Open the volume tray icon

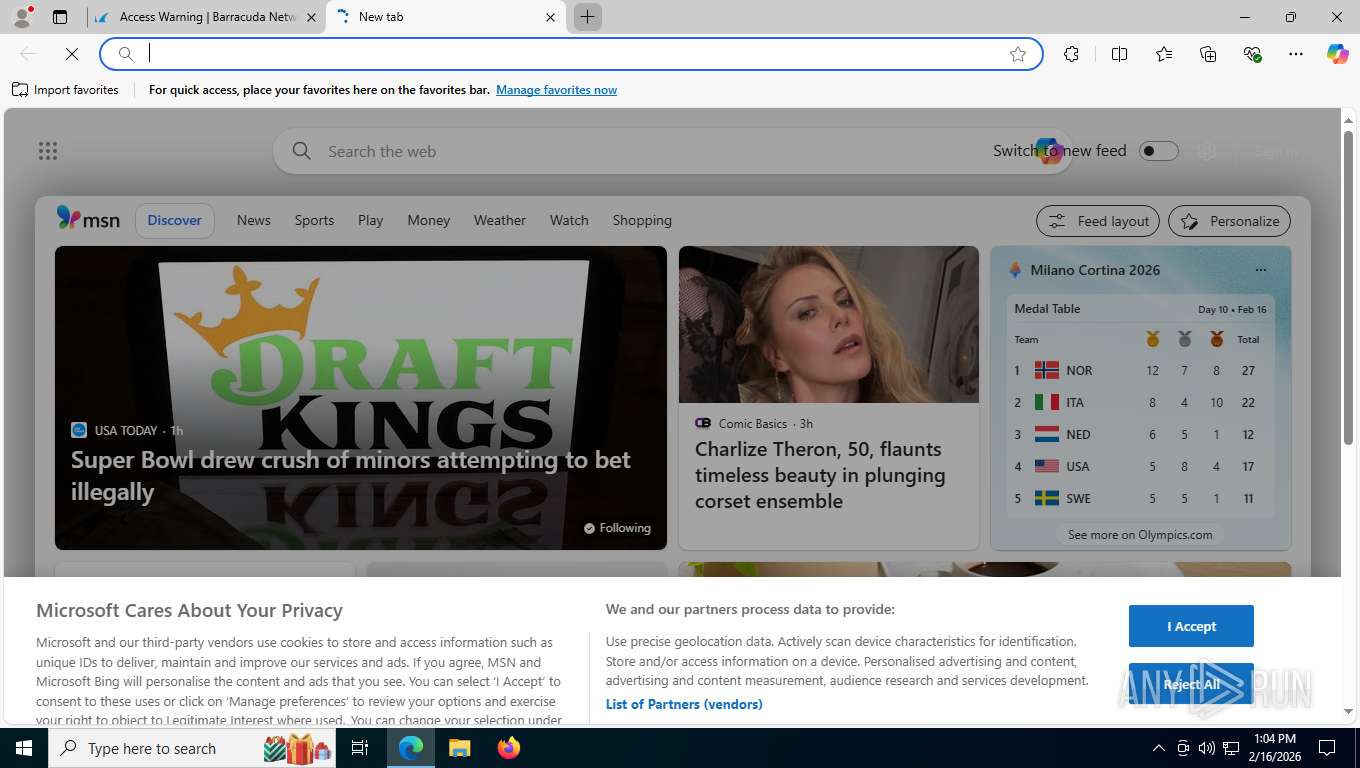click(1207, 748)
